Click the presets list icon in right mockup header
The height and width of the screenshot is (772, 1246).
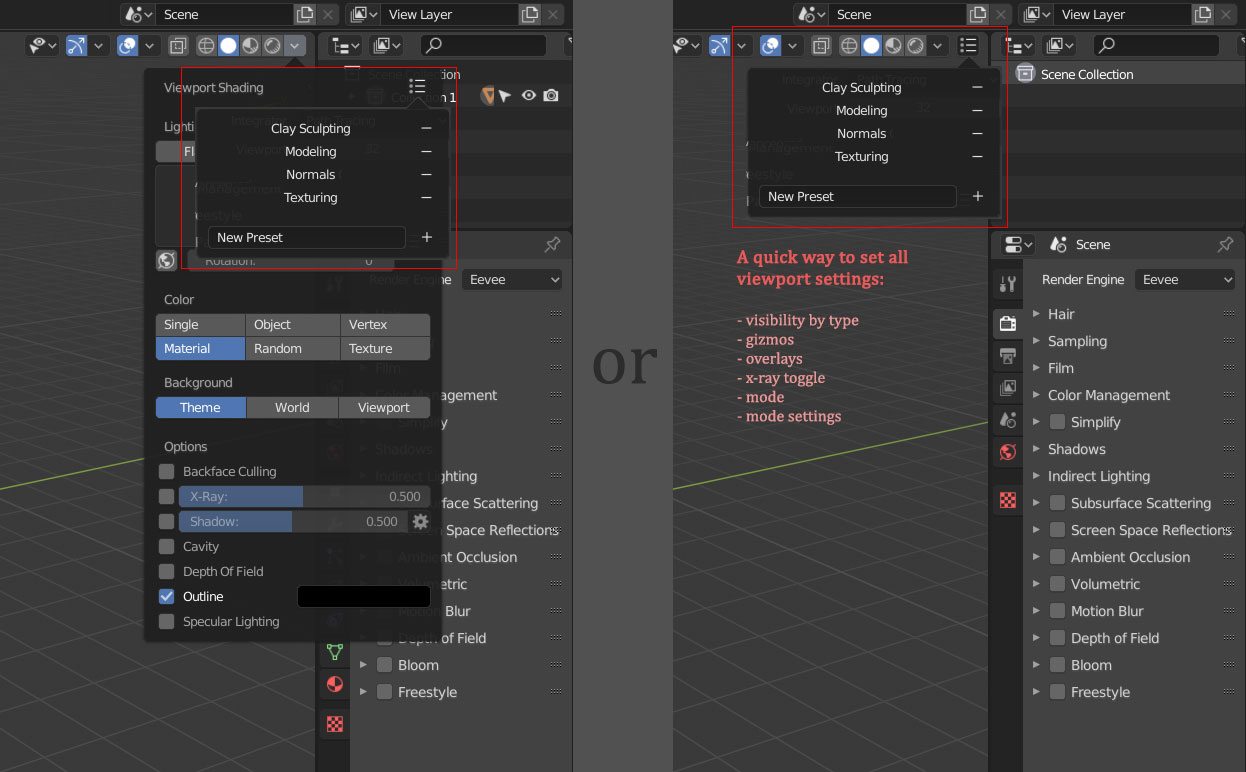click(x=967, y=46)
